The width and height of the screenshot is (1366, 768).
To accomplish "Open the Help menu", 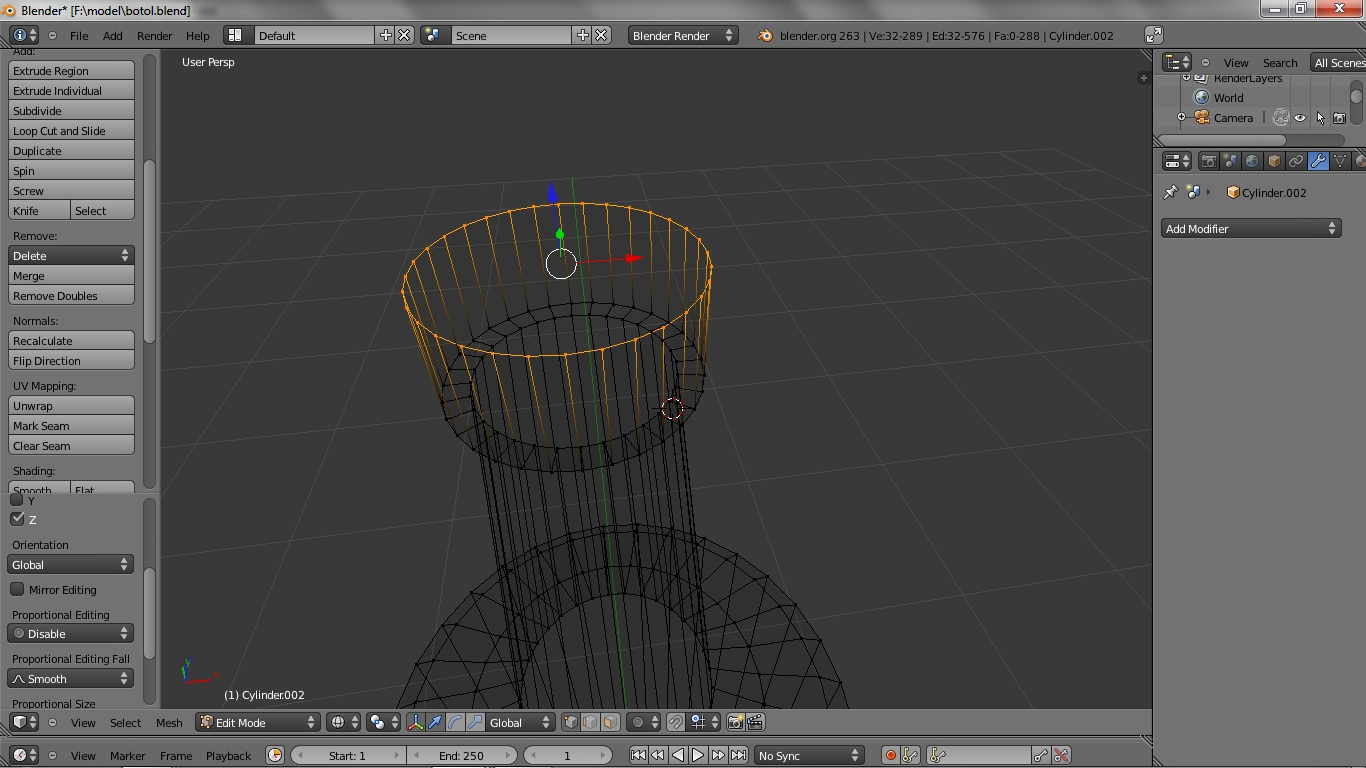I will (x=198, y=35).
